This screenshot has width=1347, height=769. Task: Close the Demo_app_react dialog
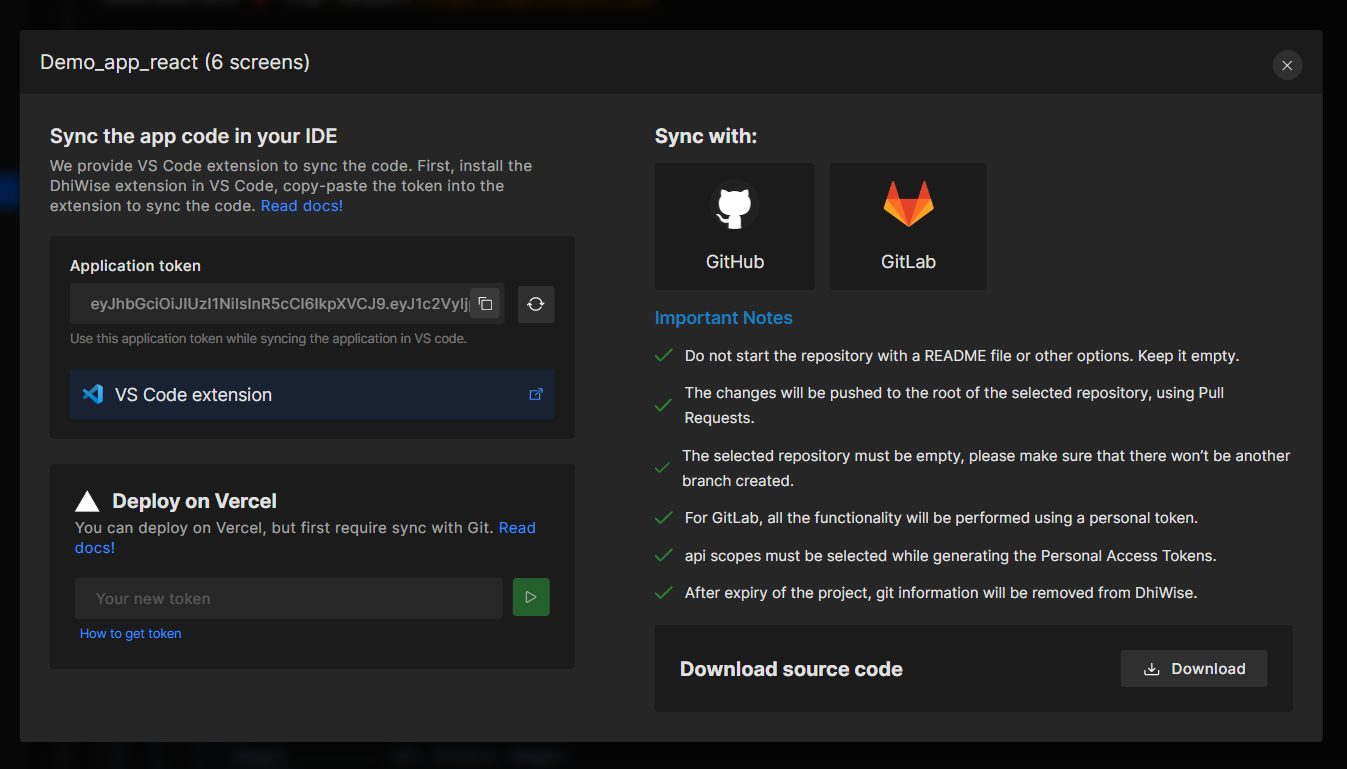pyautogui.click(x=1287, y=65)
